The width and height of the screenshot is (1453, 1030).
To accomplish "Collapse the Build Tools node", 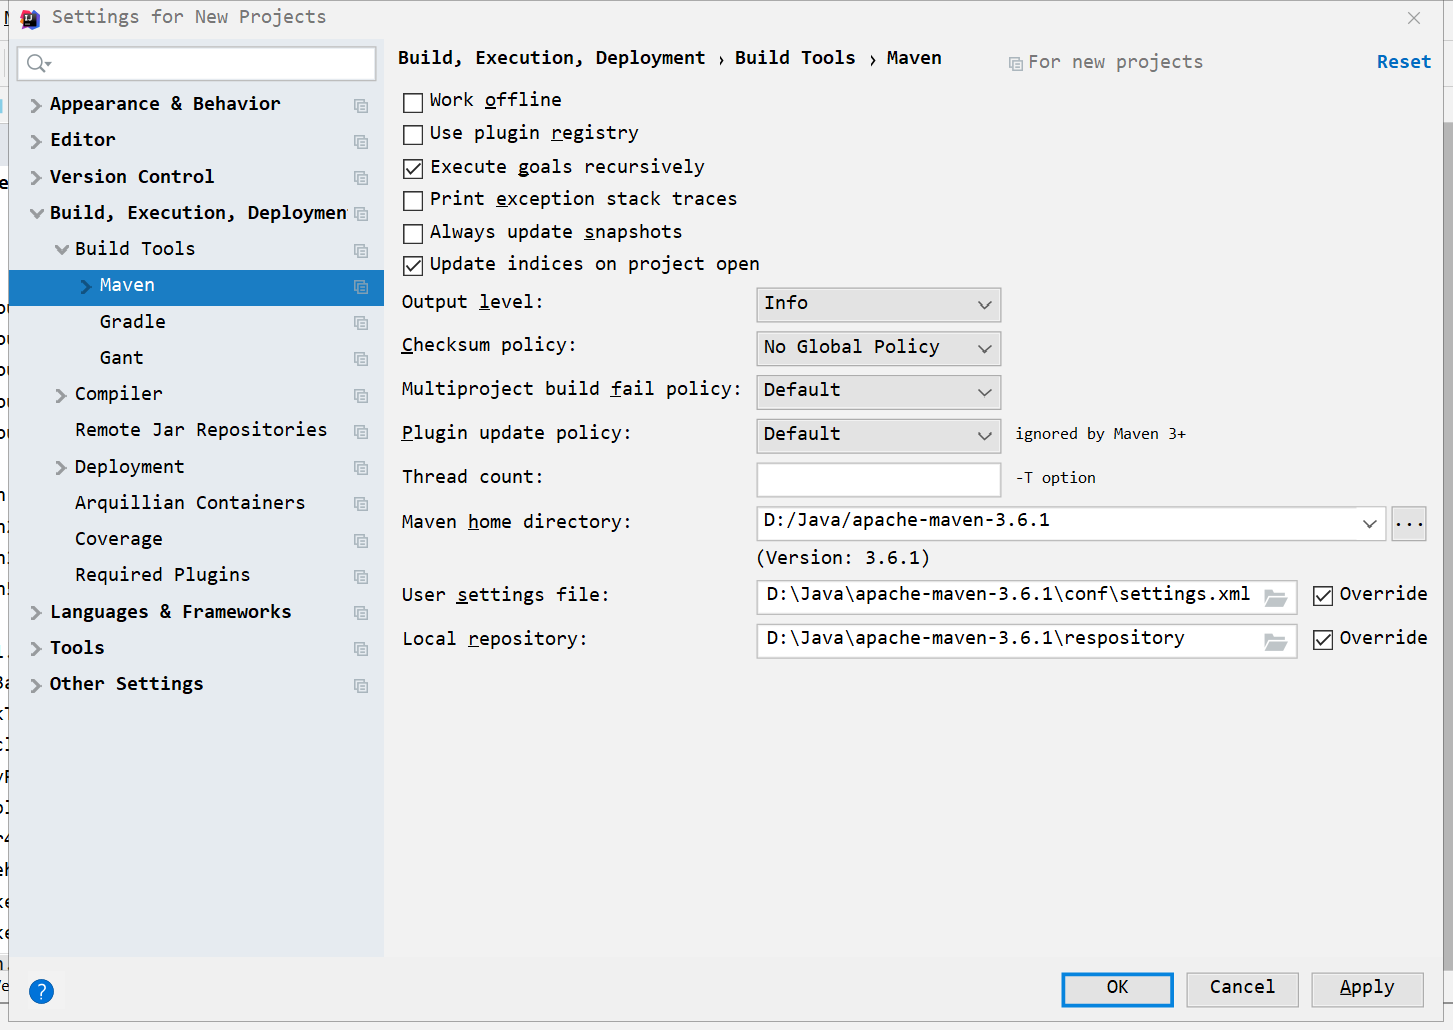I will [x=61, y=249].
